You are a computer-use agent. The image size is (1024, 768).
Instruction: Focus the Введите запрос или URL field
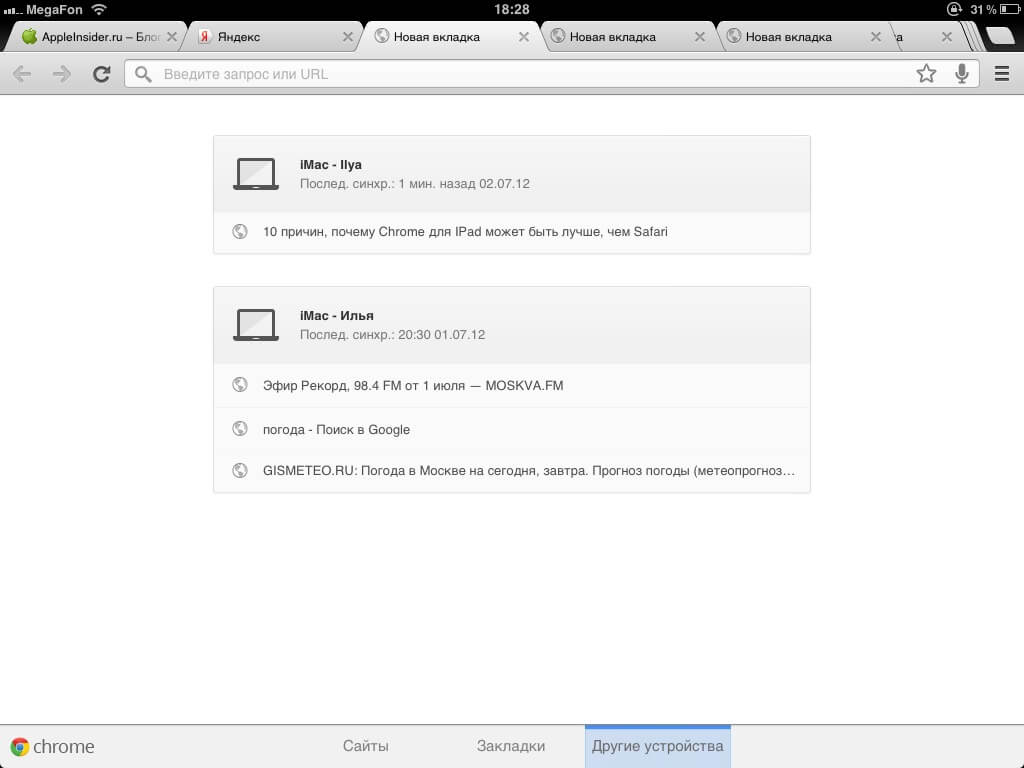click(552, 74)
